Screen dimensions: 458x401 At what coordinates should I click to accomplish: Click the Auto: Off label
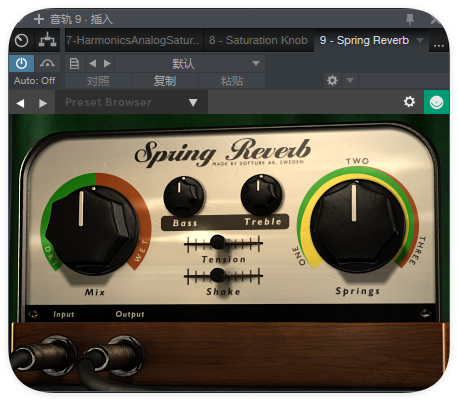pyautogui.click(x=34, y=81)
